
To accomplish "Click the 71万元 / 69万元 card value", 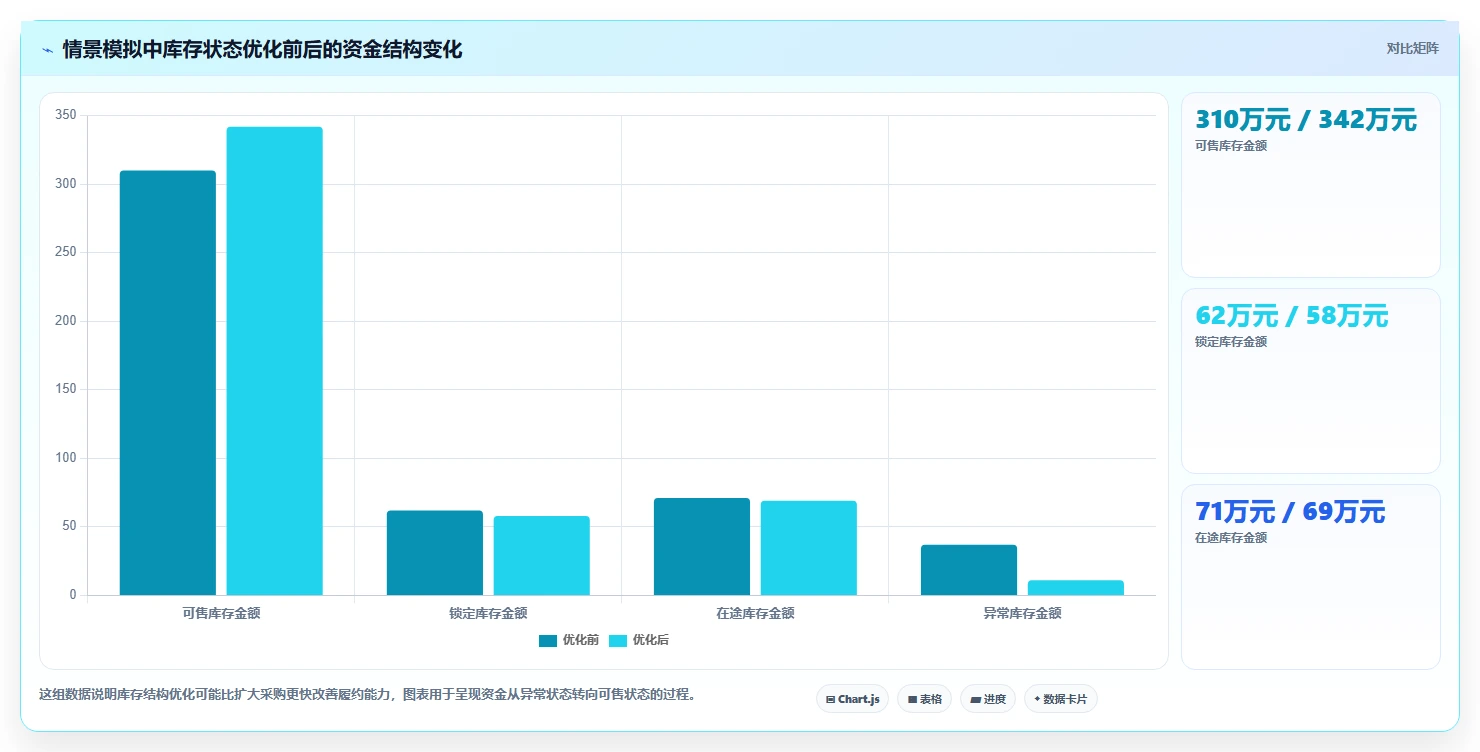I will point(1290,512).
